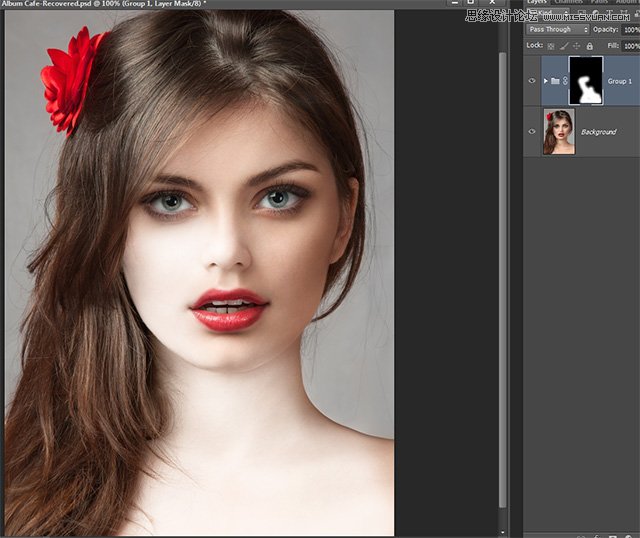Click the document scroll down arrow

point(502,532)
